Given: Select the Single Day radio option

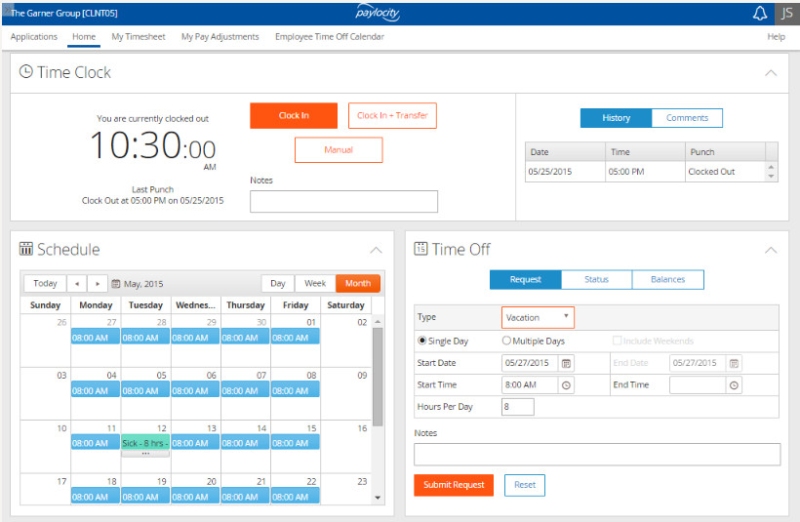Looking at the screenshot, I should 422,340.
